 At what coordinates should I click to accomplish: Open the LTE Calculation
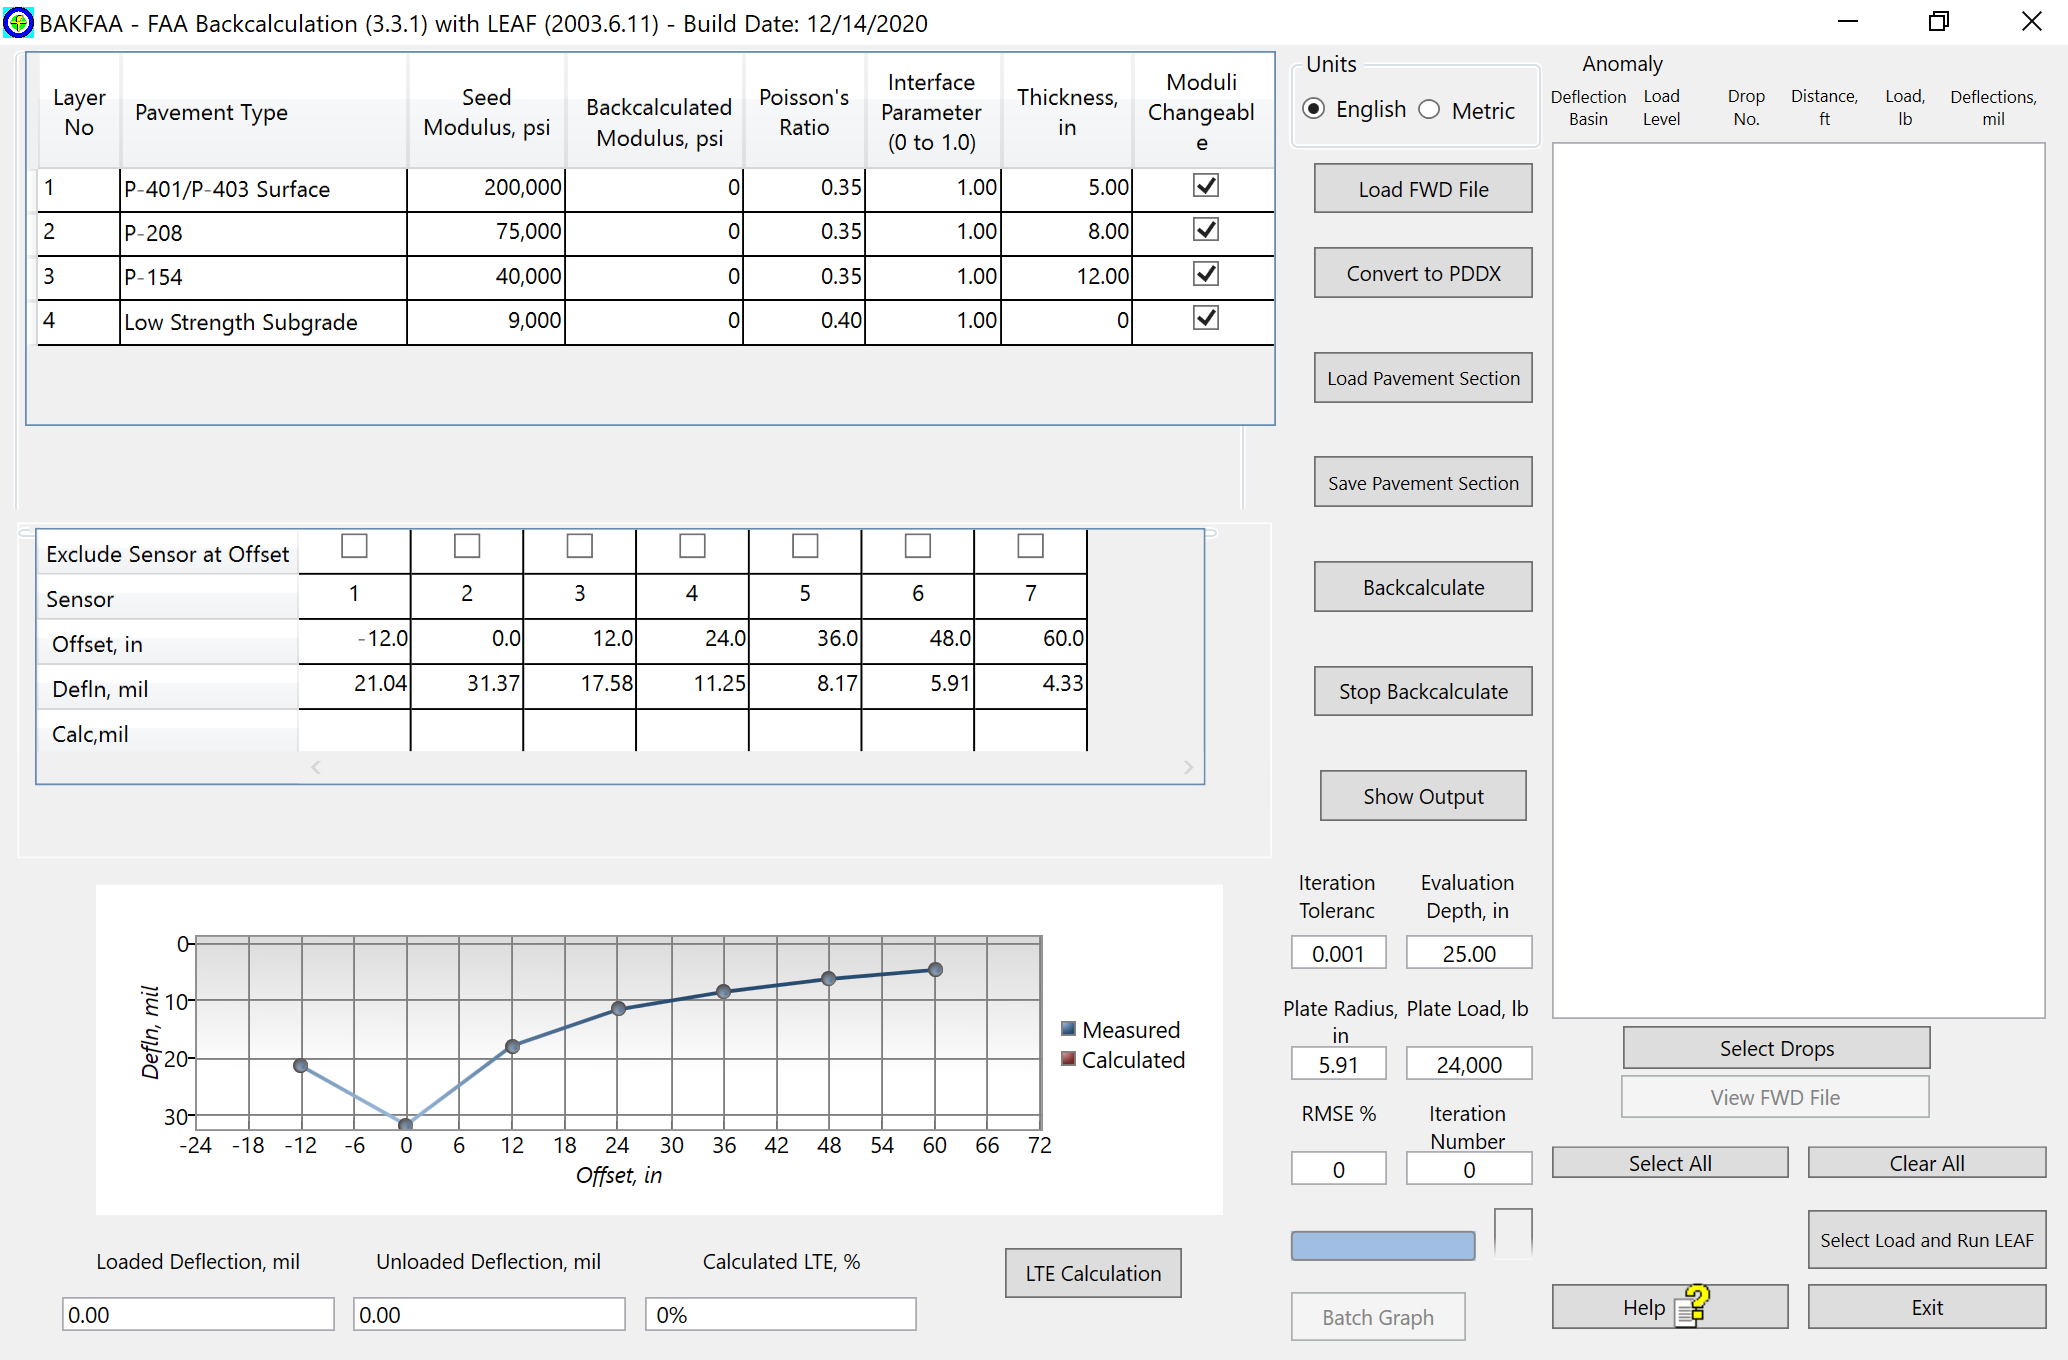point(1092,1273)
